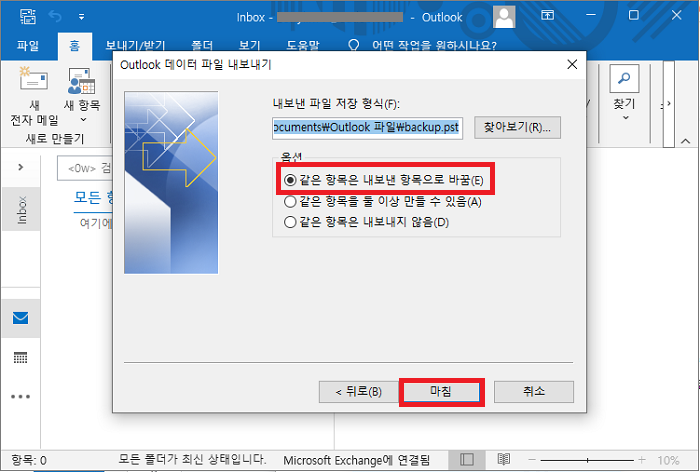Image resolution: width=700 pixels, height=472 pixels.
Task: Click the undo arrow in title bar
Action: [55, 17]
